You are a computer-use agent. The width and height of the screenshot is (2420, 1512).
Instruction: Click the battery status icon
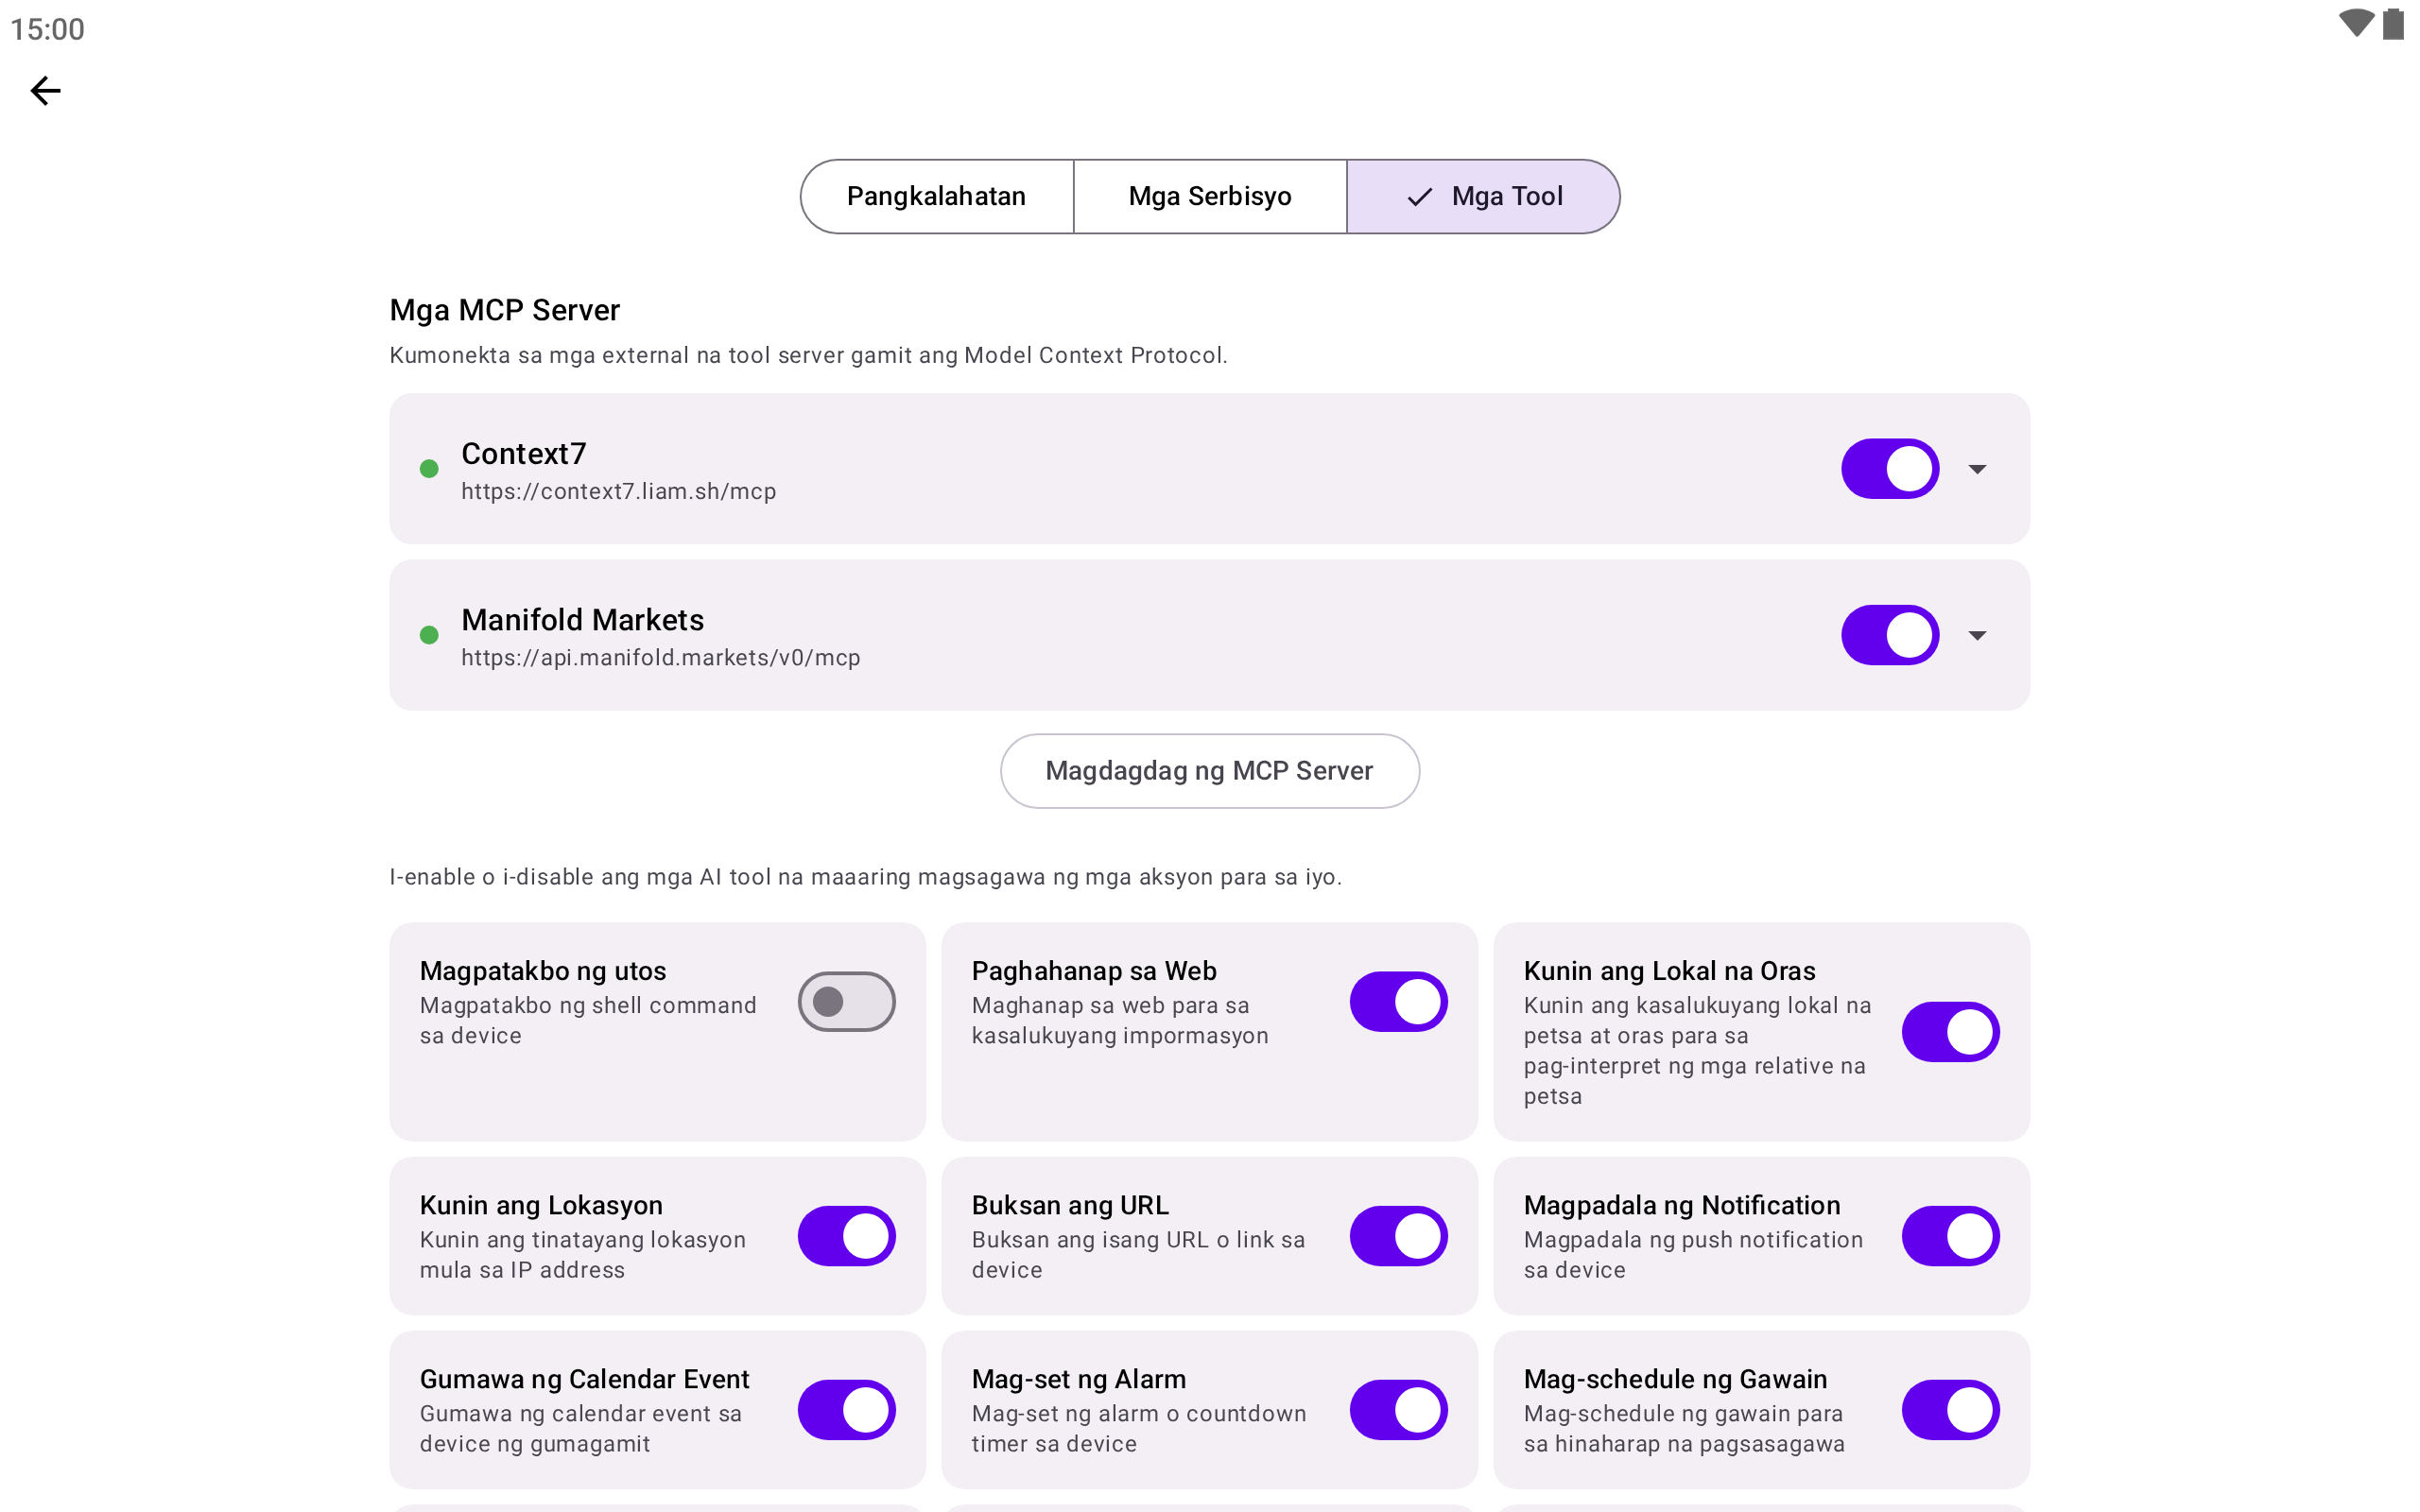coord(2393,24)
